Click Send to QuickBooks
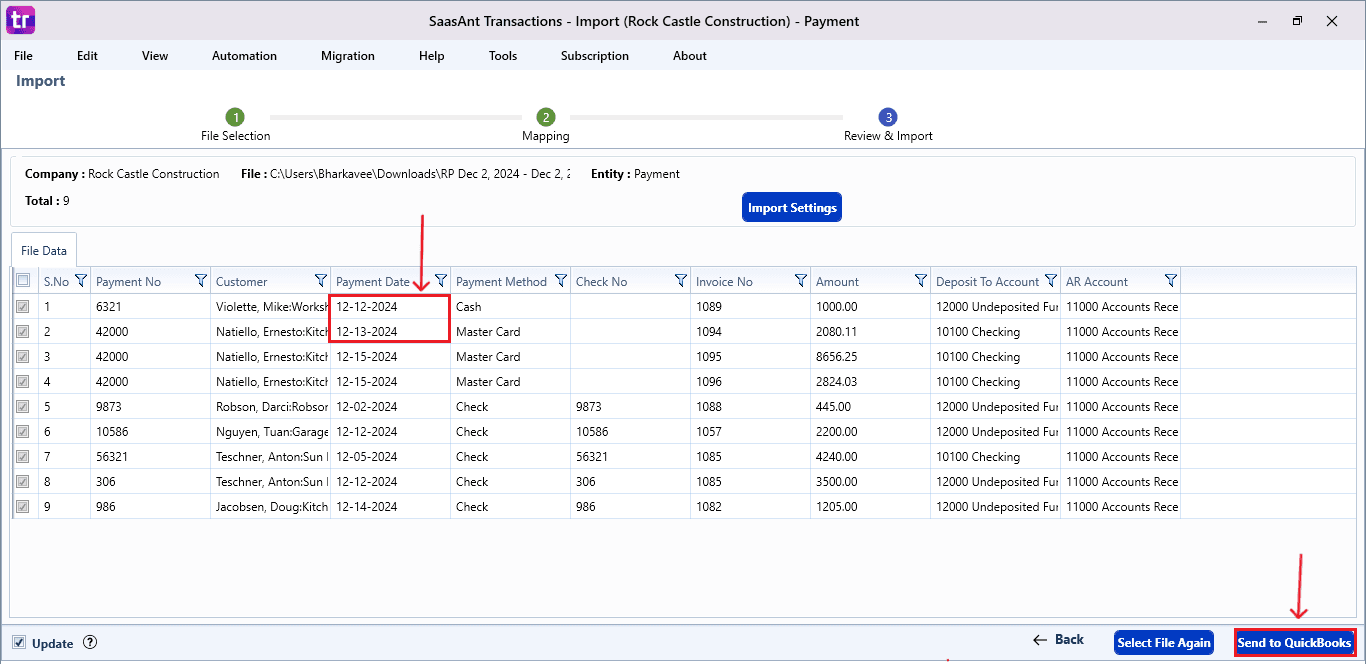Screen dimensions: 1366x664 click(x=1294, y=642)
